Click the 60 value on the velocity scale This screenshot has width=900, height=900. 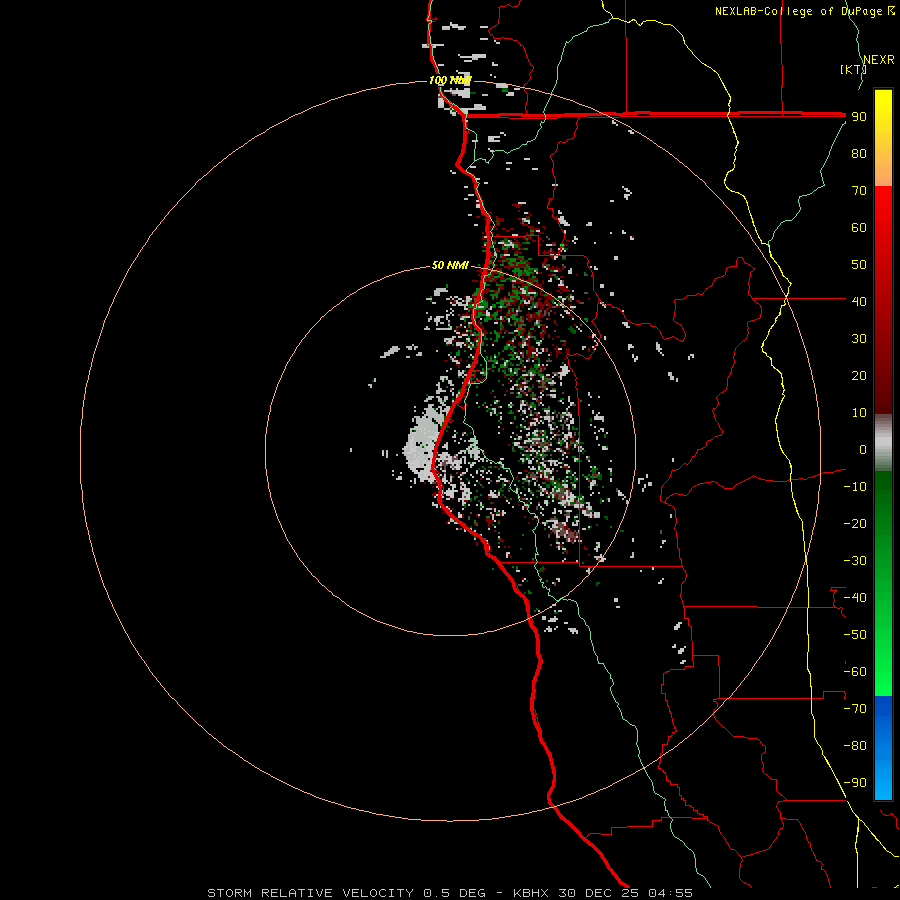point(859,227)
